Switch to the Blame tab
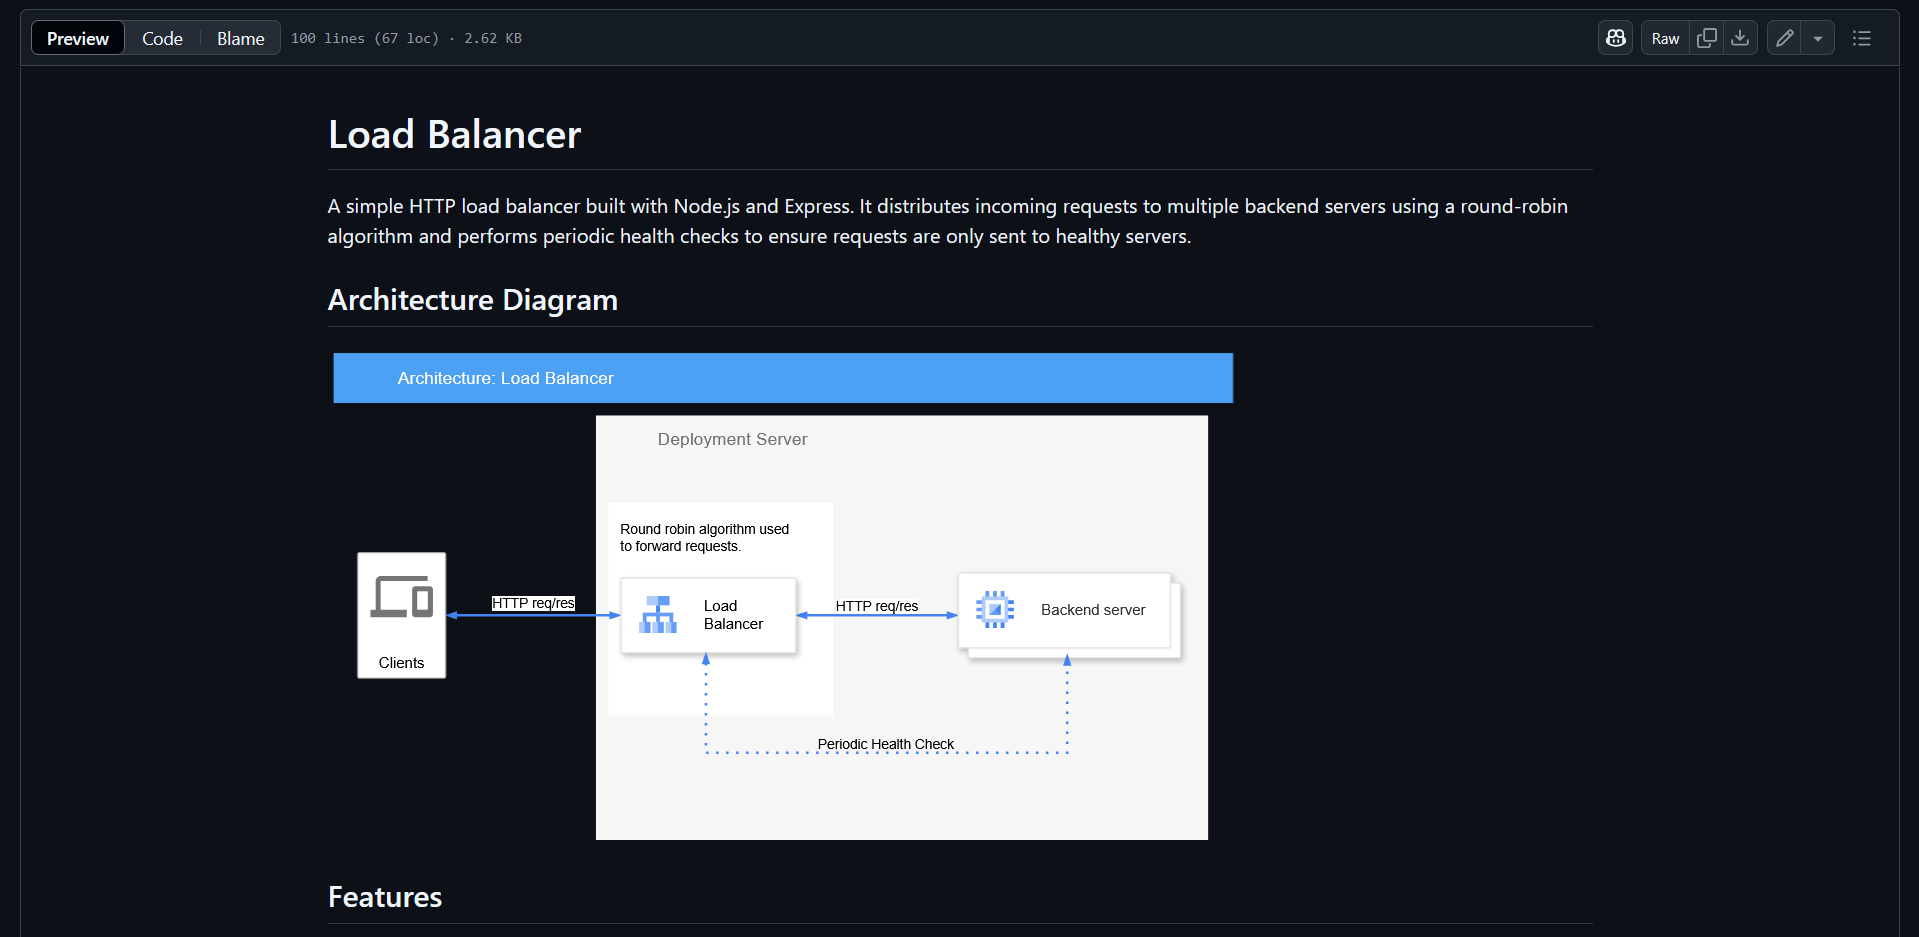Screen dimensions: 1919x937 [239, 37]
